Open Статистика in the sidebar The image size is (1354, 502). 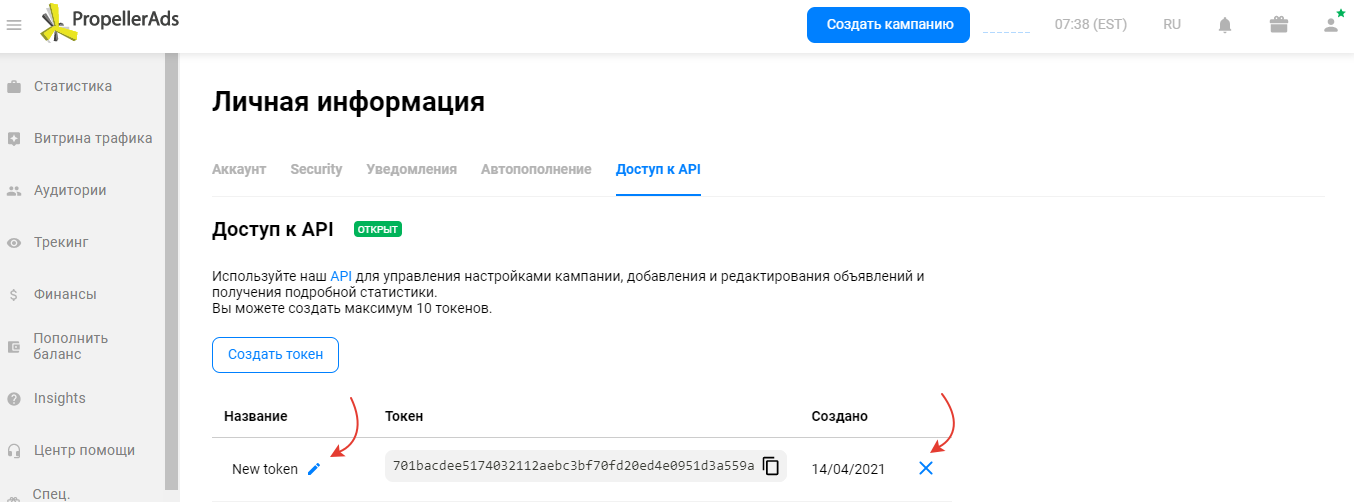[x=73, y=86]
